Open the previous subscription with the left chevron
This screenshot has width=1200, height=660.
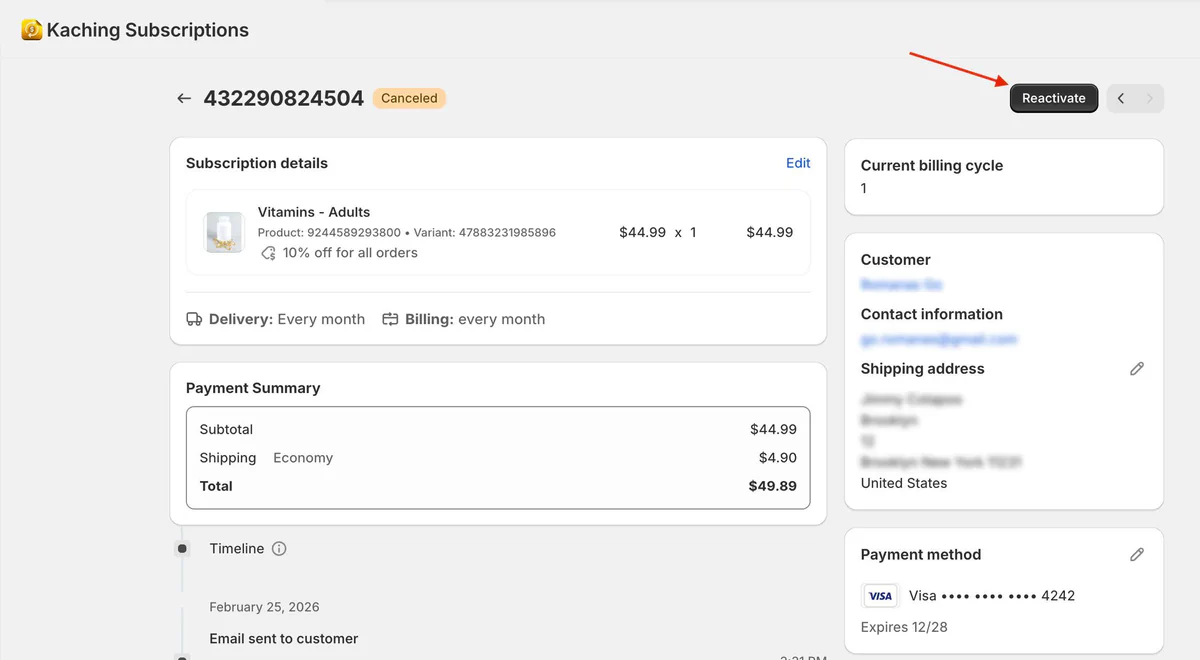[1121, 98]
